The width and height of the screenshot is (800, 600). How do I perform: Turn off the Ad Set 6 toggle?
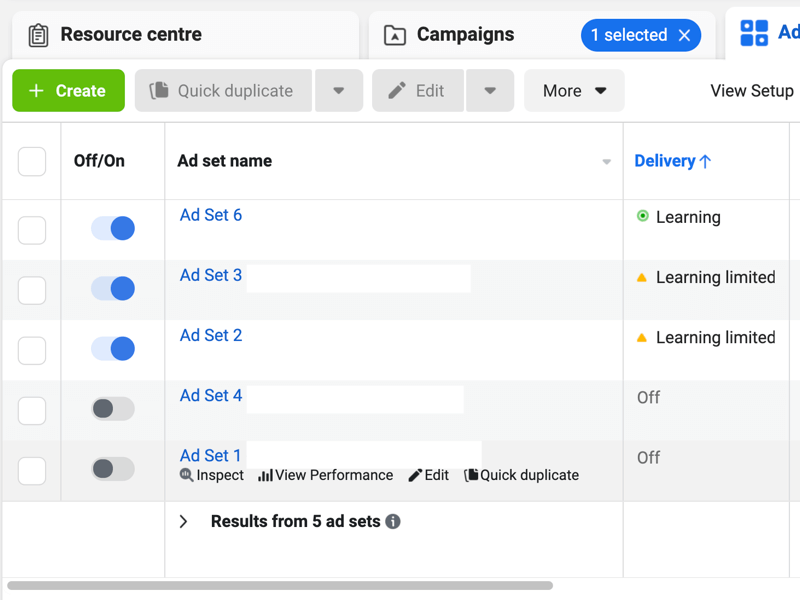113,229
